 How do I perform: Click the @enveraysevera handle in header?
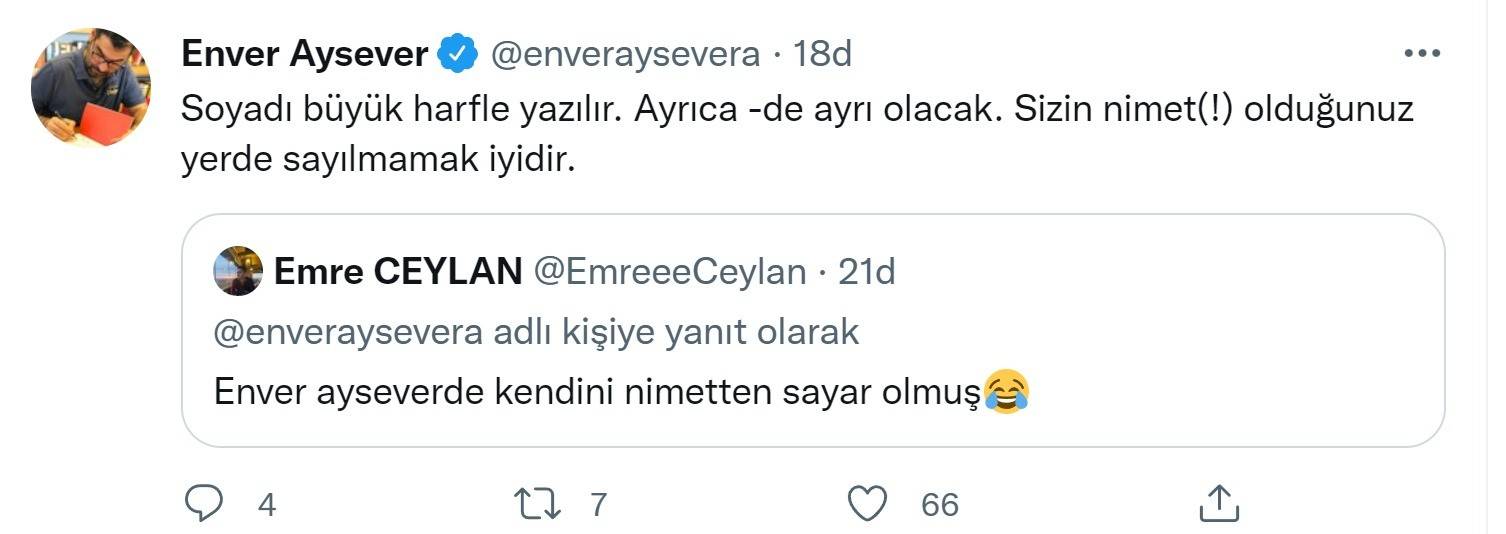click(625, 54)
